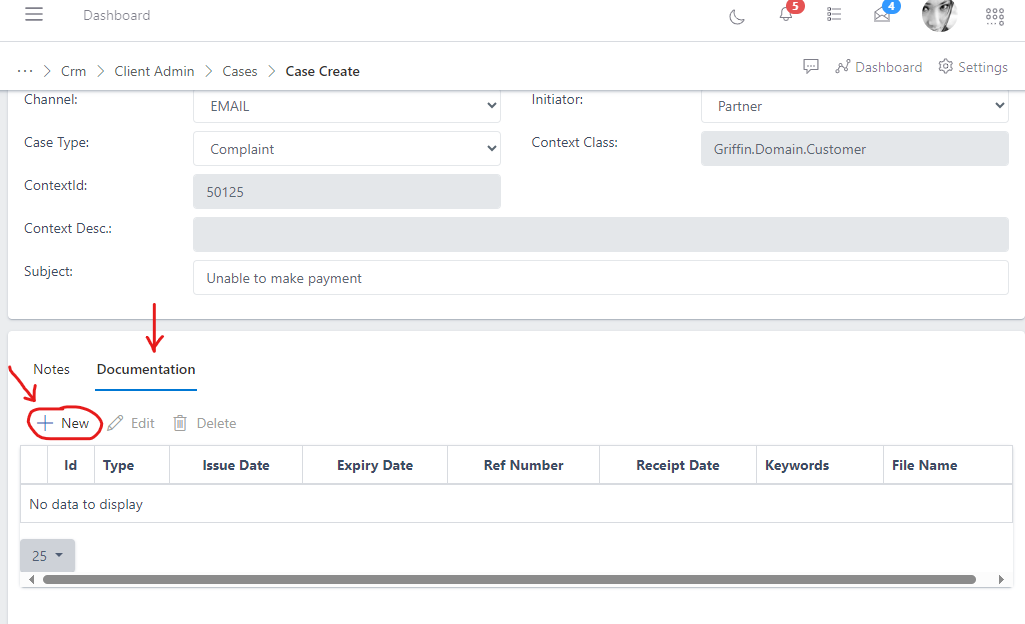The image size is (1025, 624).
Task: Open notifications bell with 5 alerts
Action: click(x=786, y=14)
